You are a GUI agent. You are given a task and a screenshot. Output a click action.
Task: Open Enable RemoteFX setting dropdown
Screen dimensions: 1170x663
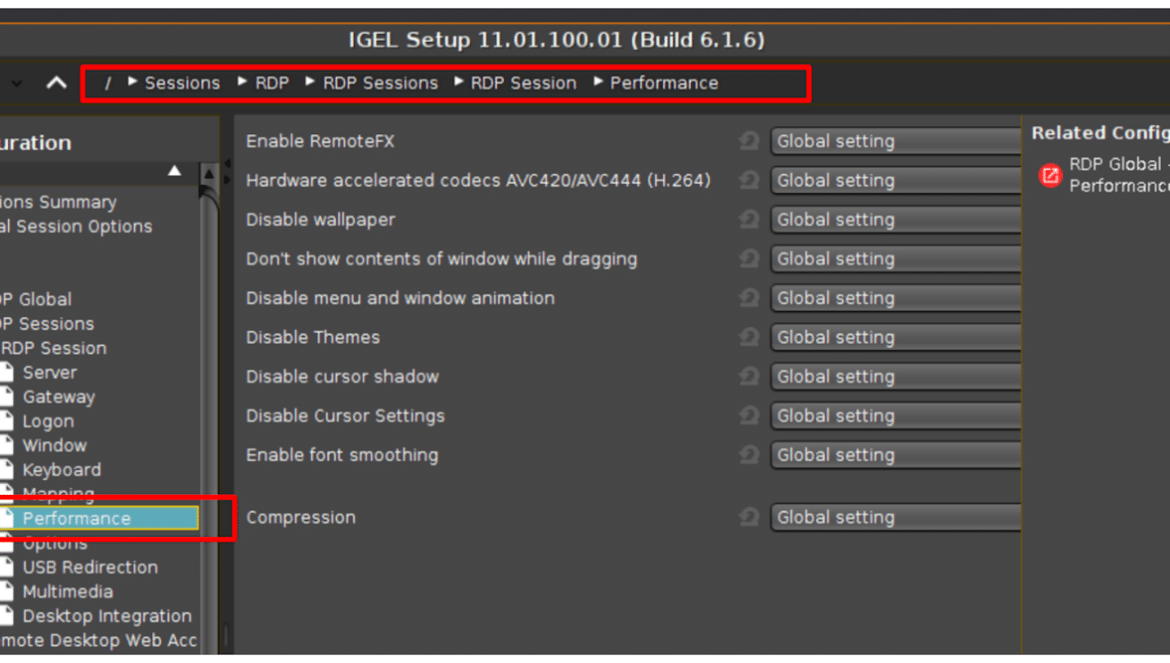tap(895, 141)
